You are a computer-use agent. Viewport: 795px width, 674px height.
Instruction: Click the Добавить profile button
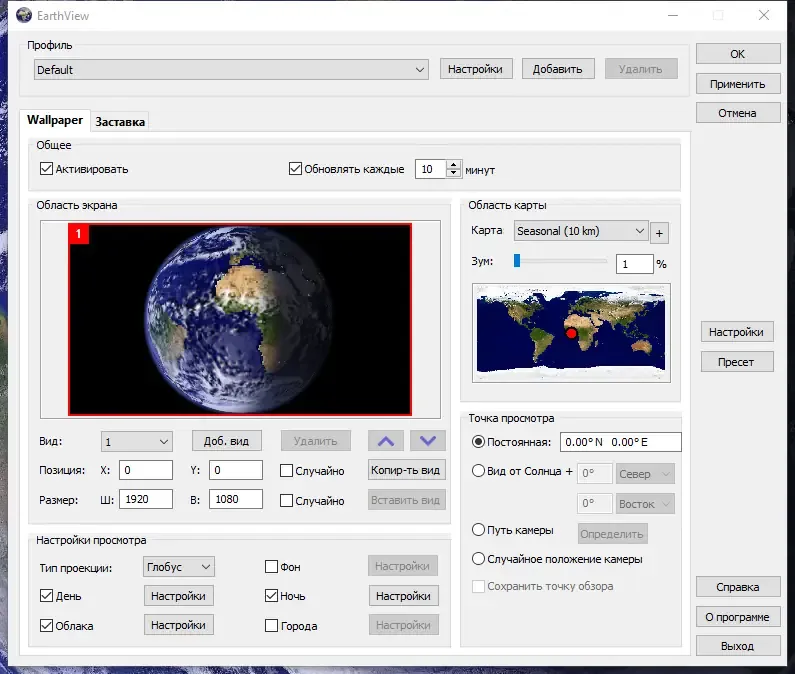pyautogui.click(x=558, y=69)
